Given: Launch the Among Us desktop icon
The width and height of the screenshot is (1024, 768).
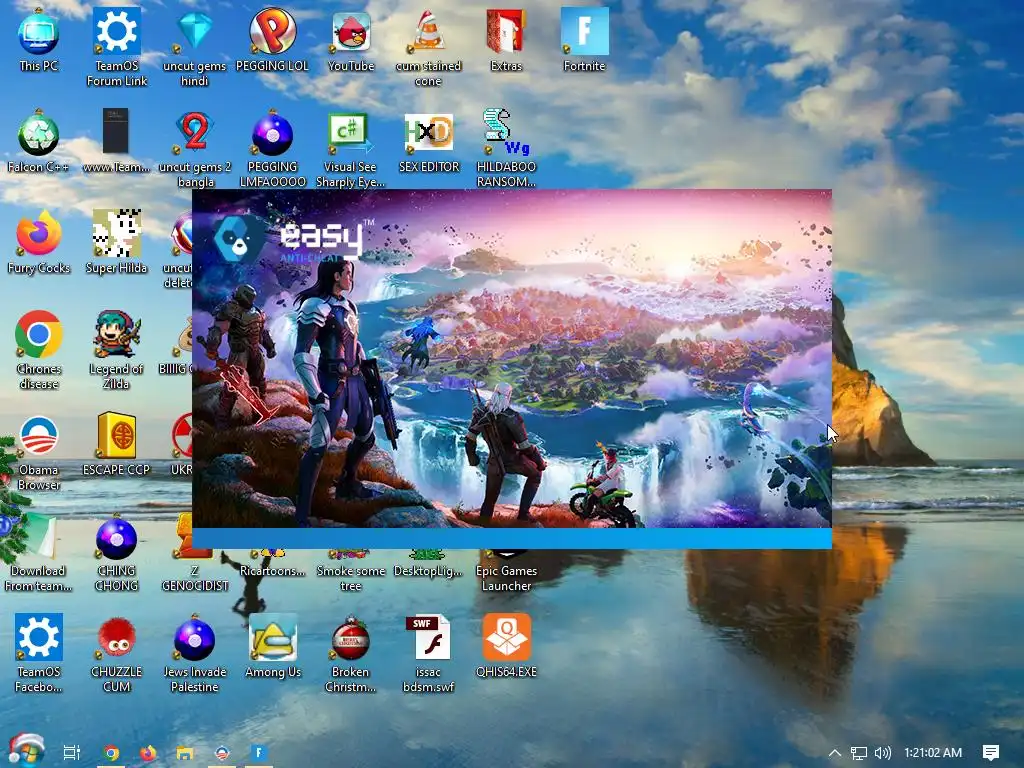Looking at the screenshot, I should click(x=273, y=647).
